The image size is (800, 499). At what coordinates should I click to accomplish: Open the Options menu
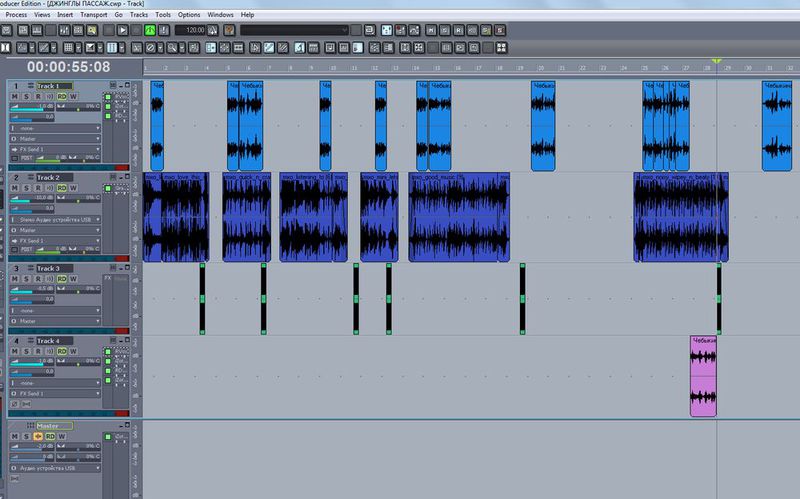(x=189, y=15)
